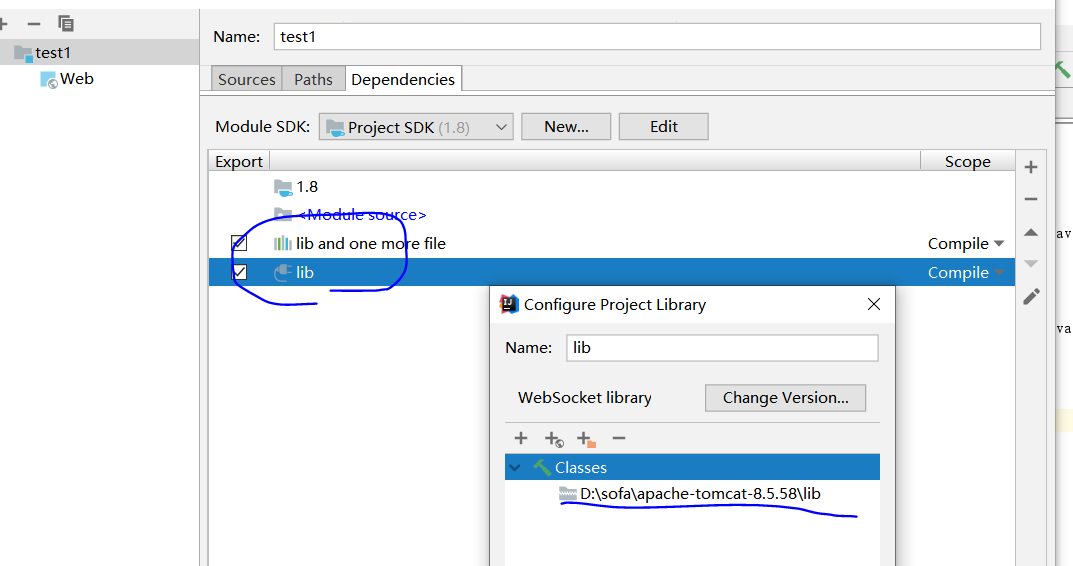Viewport: 1073px width, 566px height.
Task: Collapse the Classes node
Action: pyautogui.click(x=515, y=467)
